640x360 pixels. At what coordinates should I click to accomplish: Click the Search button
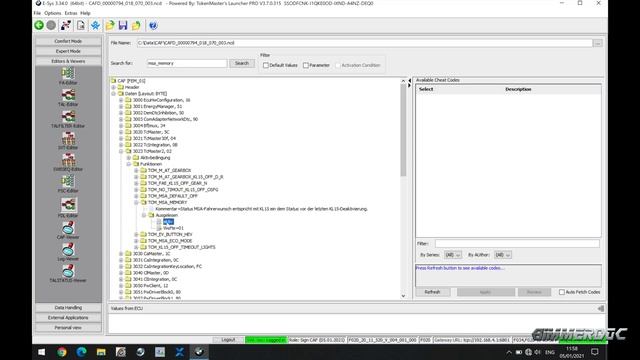click(242, 63)
